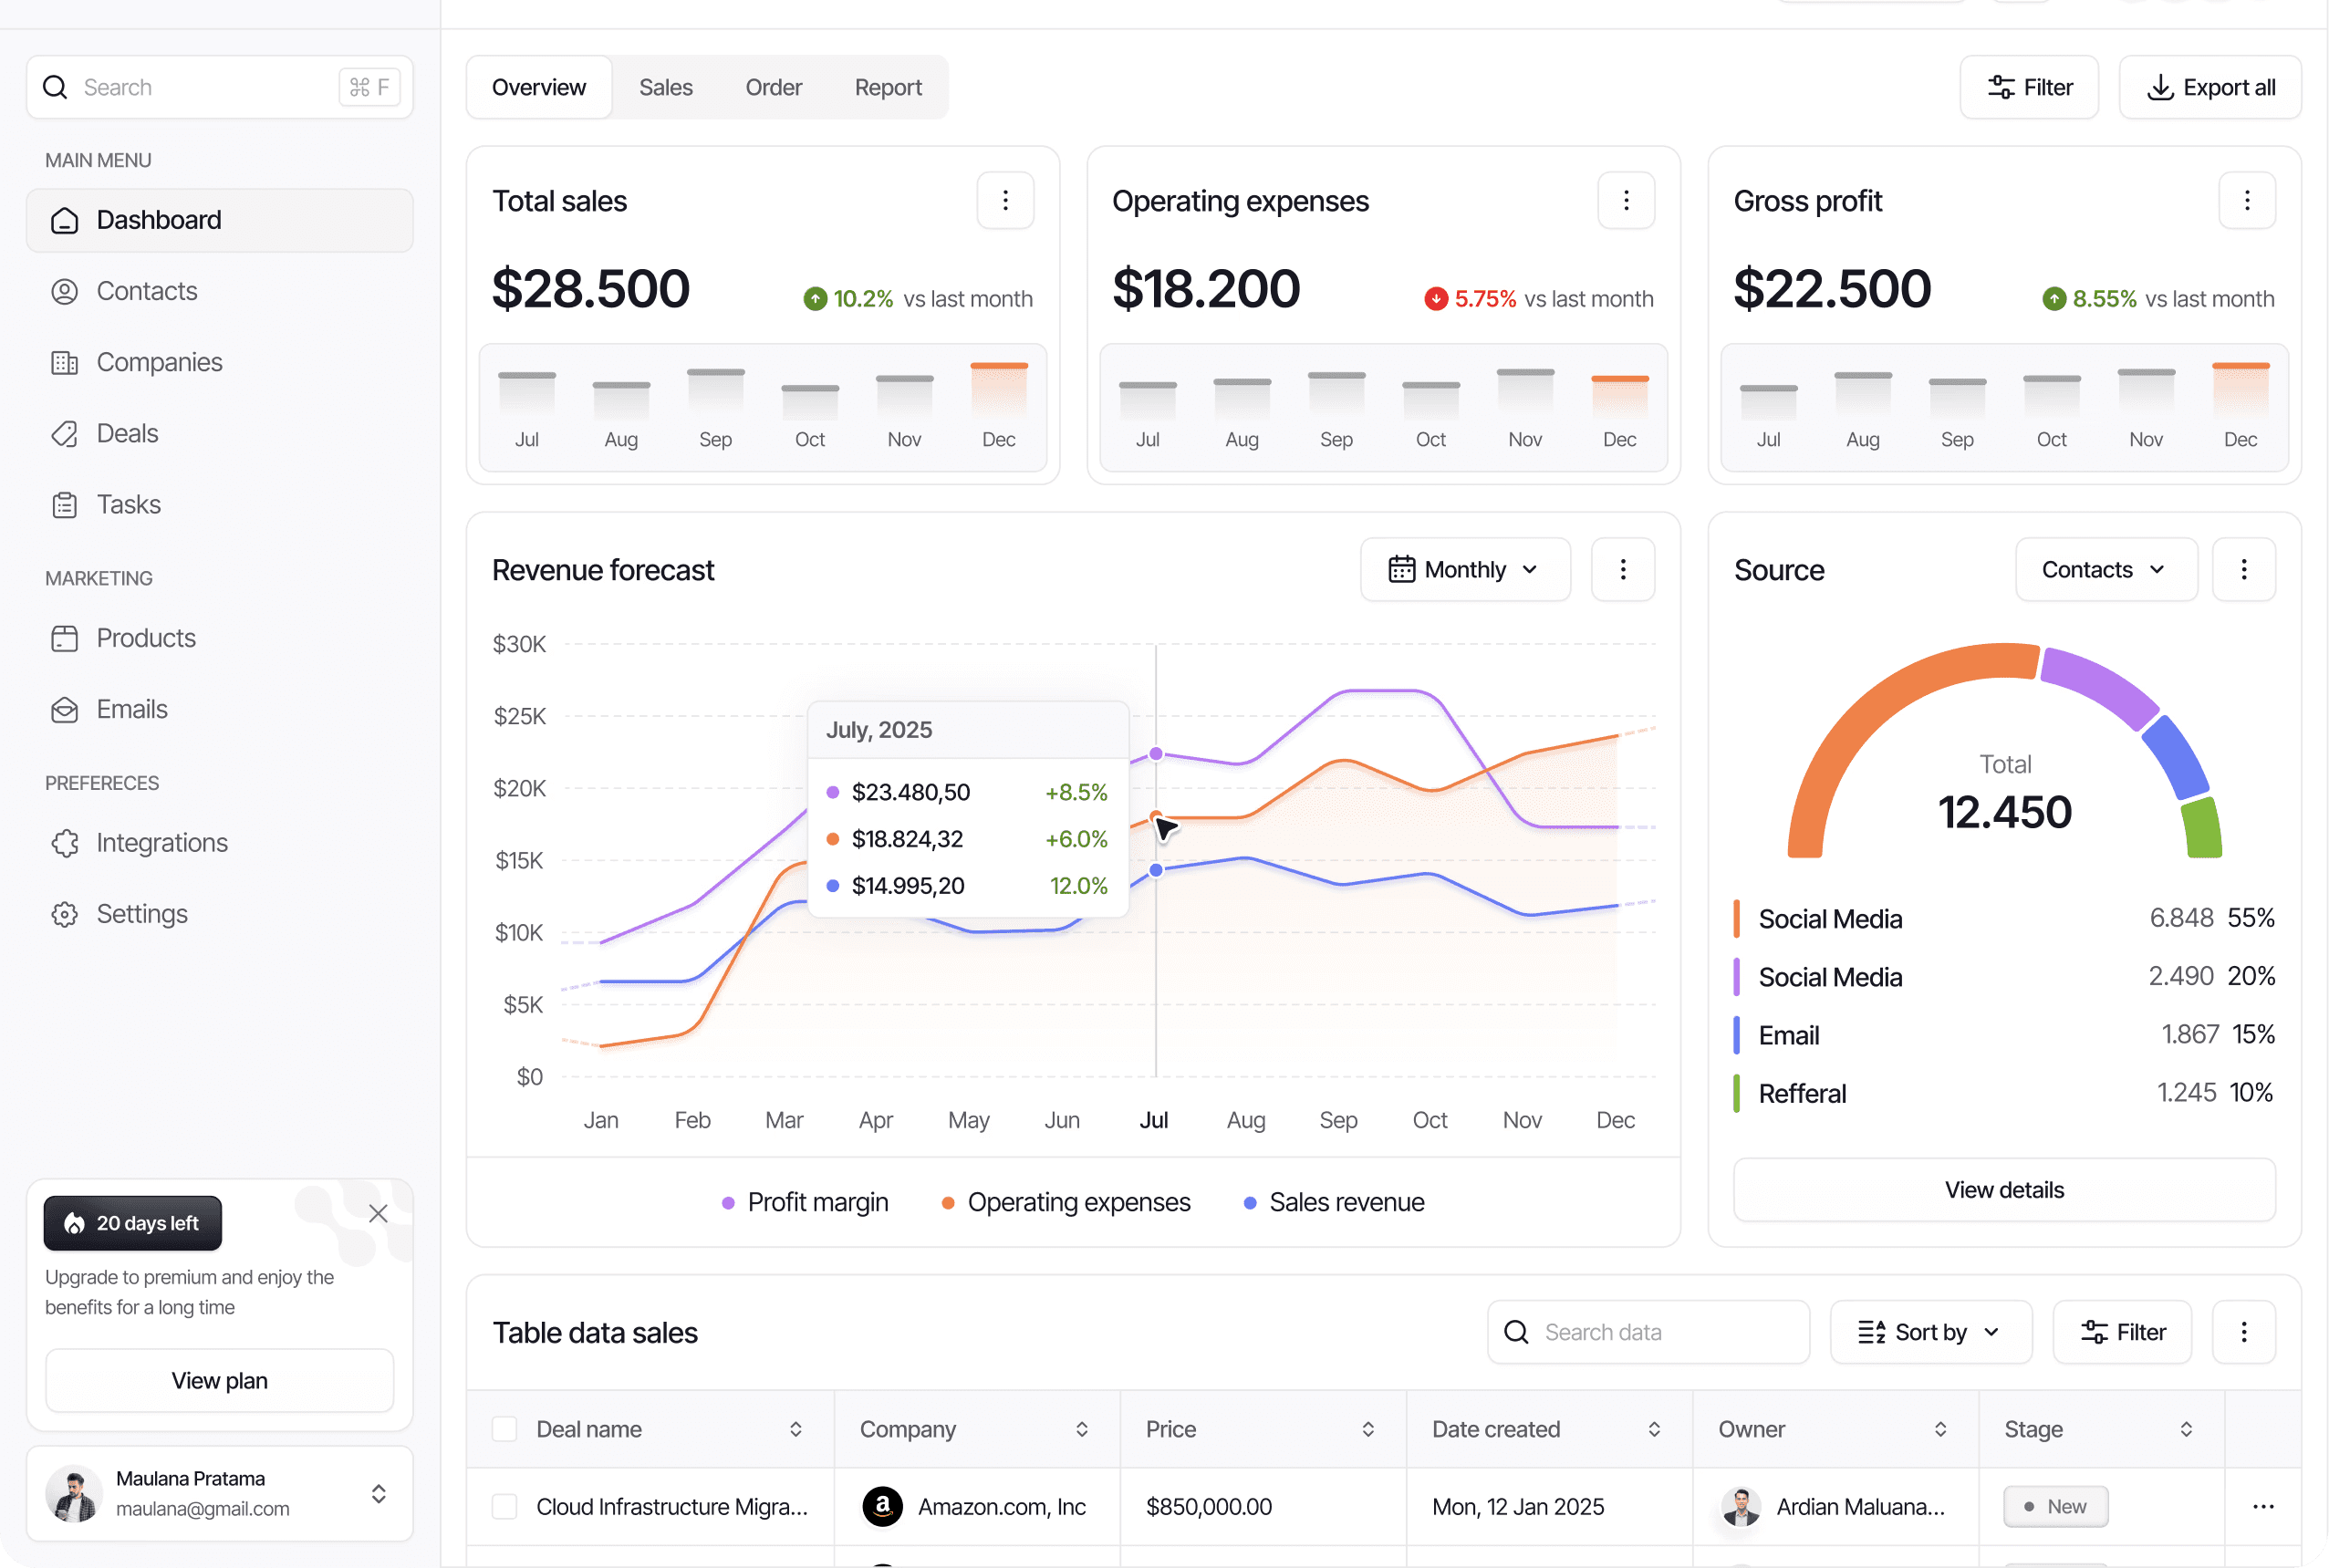Open the Deals tag icon
2329x1568 pixels.
pos(65,434)
